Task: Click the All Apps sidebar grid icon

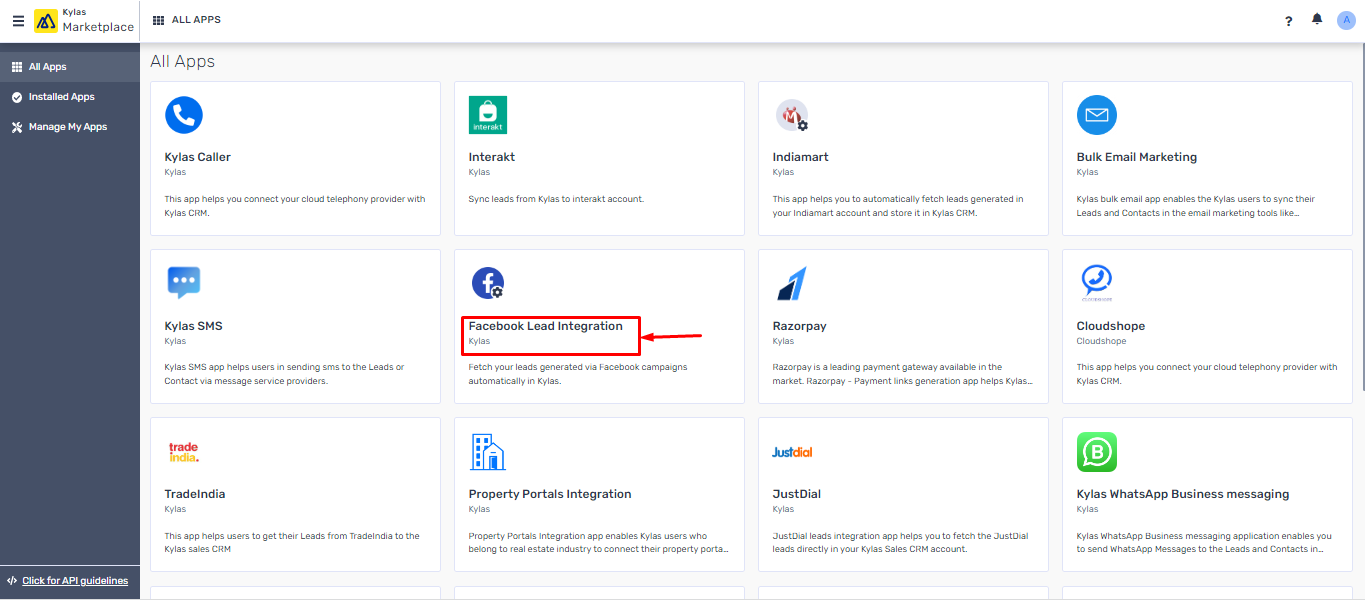Action: click(17, 67)
